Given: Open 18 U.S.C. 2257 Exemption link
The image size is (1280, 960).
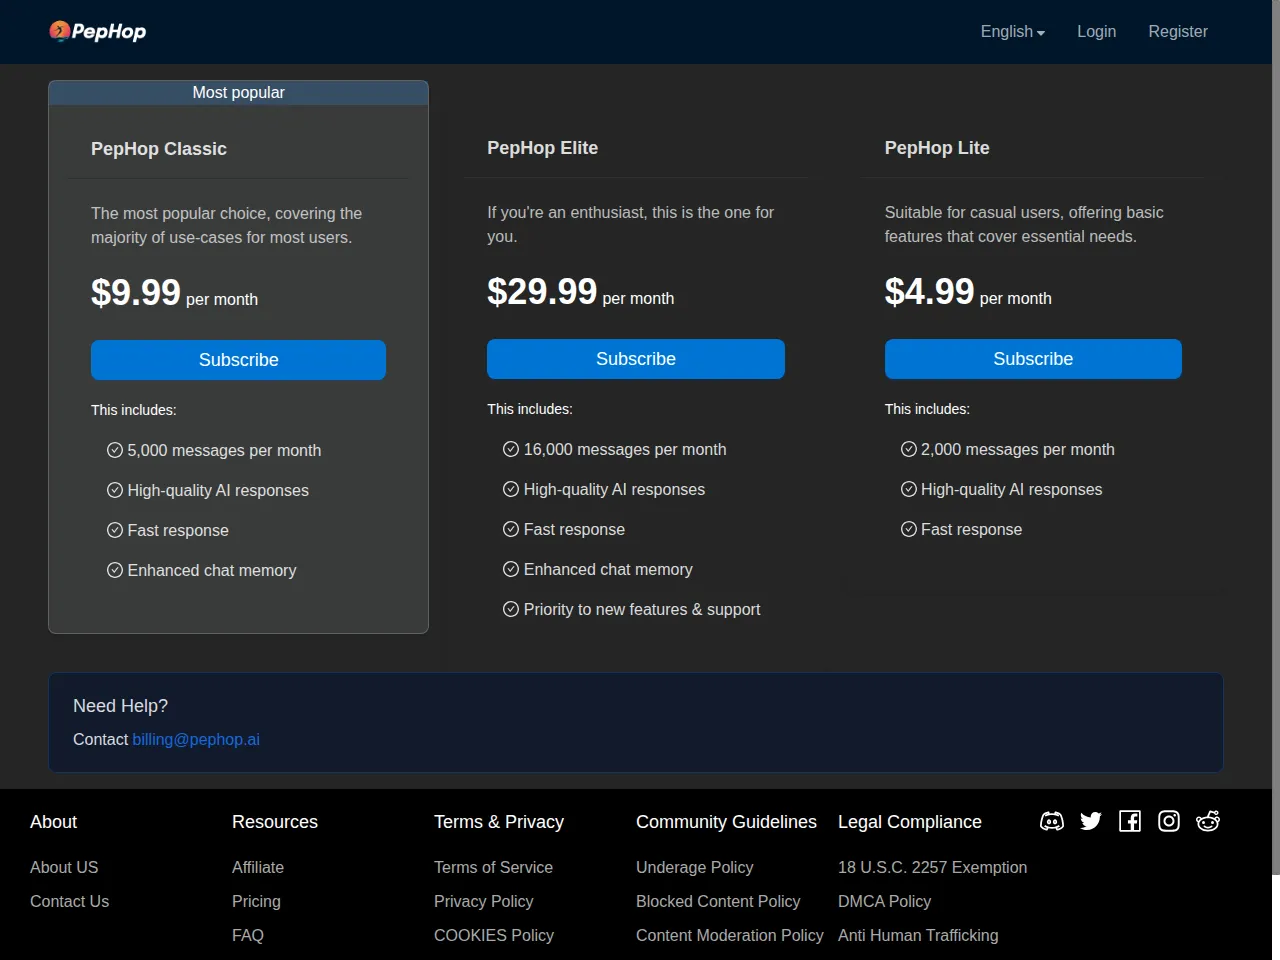Looking at the screenshot, I should click(932, 867).
